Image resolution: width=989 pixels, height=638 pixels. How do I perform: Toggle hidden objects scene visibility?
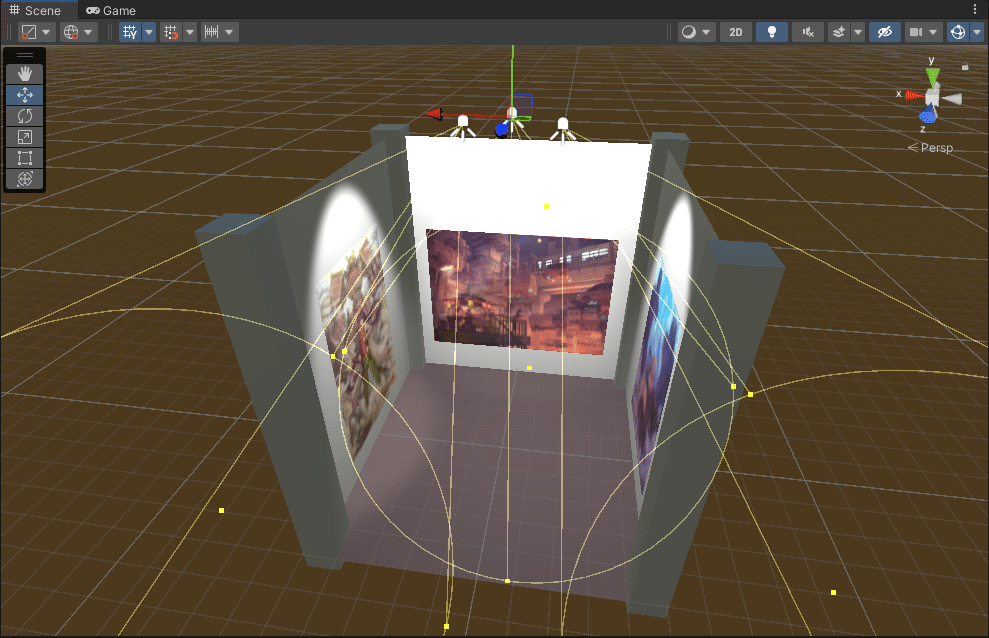[x=884, y=32]
